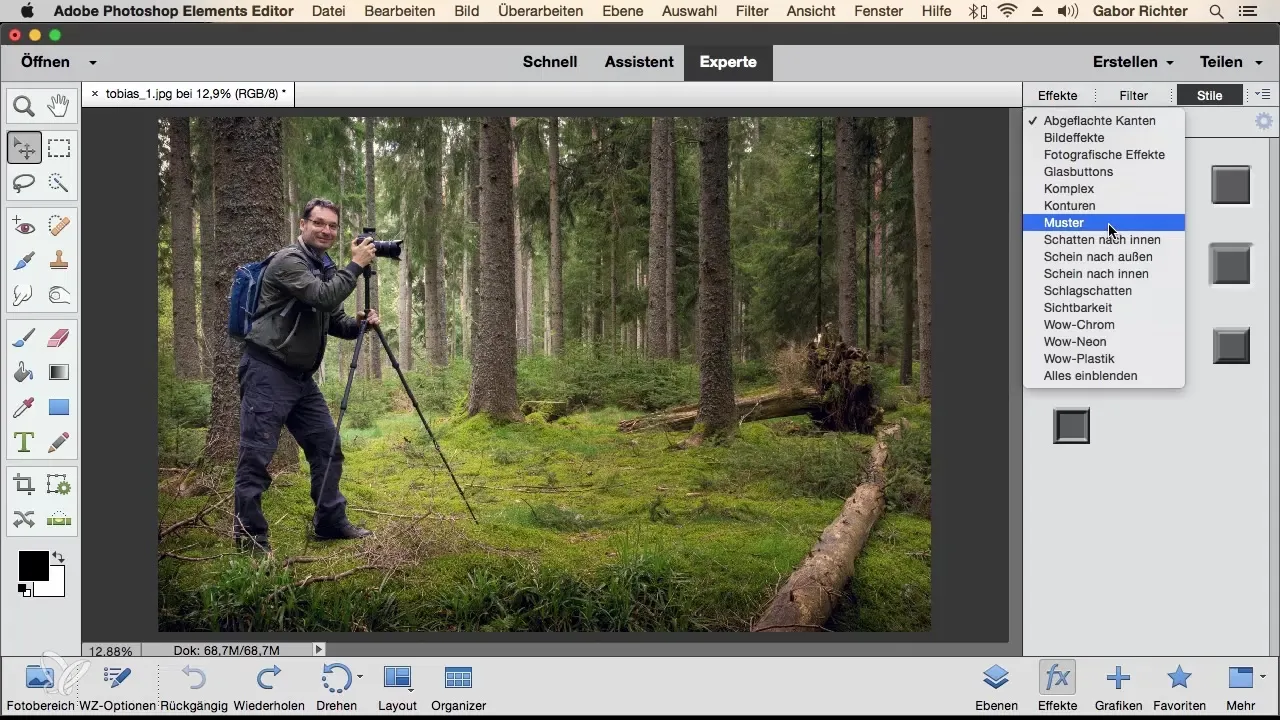Select the Eyedropper color picker tool

[x=24, y=407]
